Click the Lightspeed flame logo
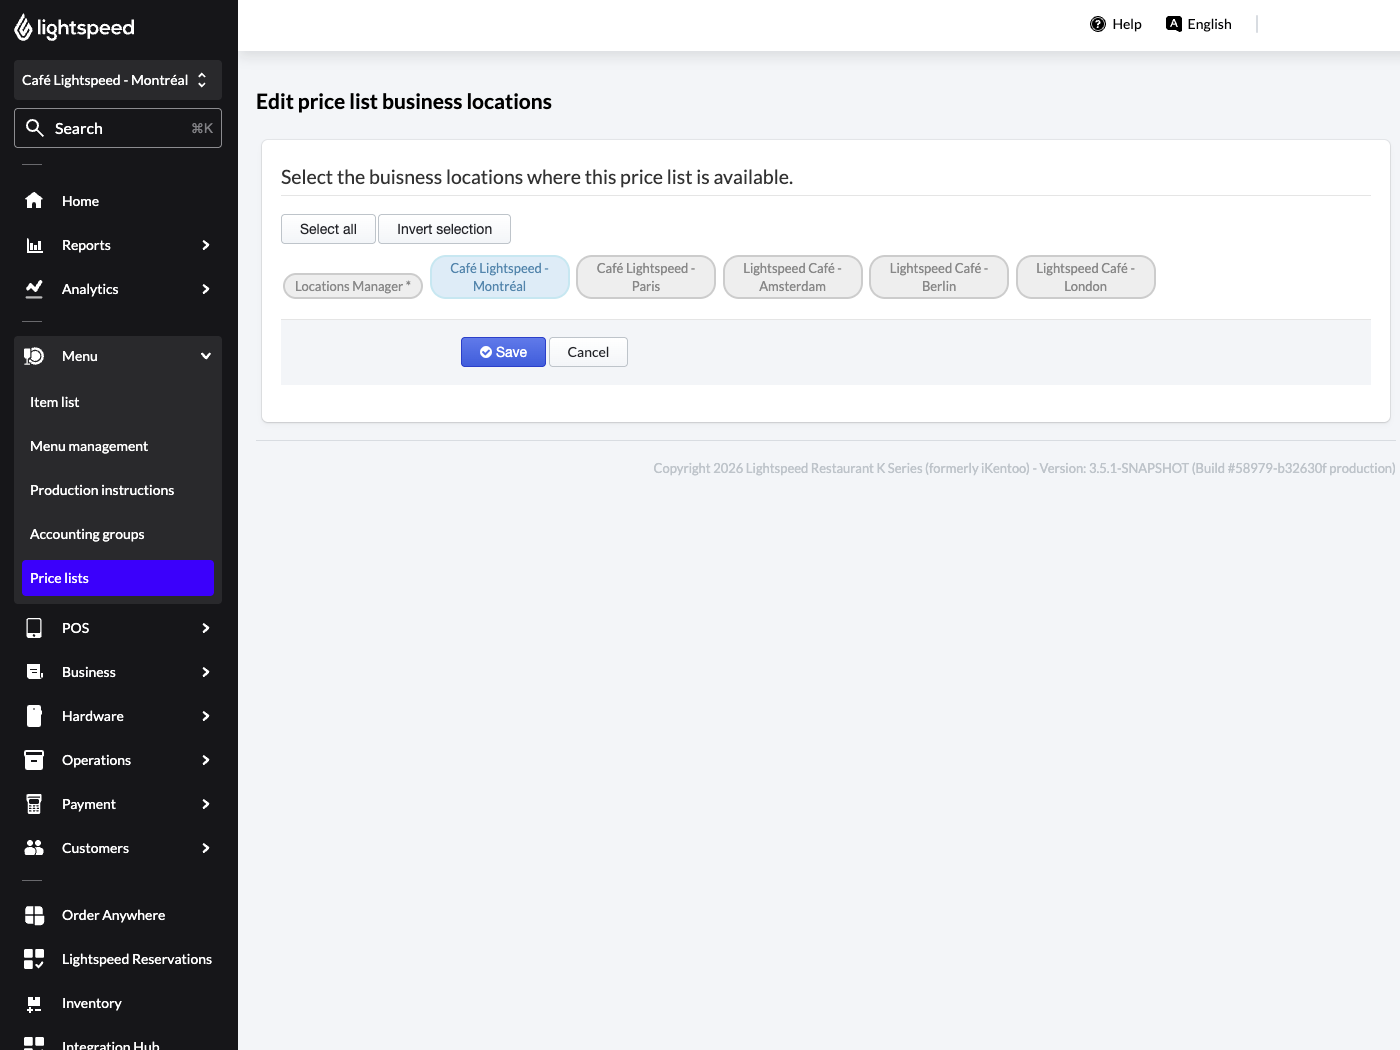 click(x=23, y=28)
